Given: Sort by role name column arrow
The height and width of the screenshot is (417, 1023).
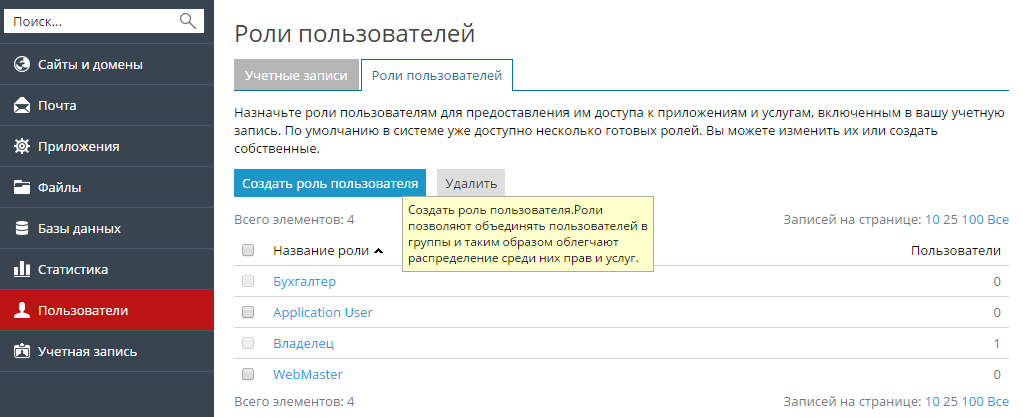Looking at the screenshot, I should click(x=378, y=251).
